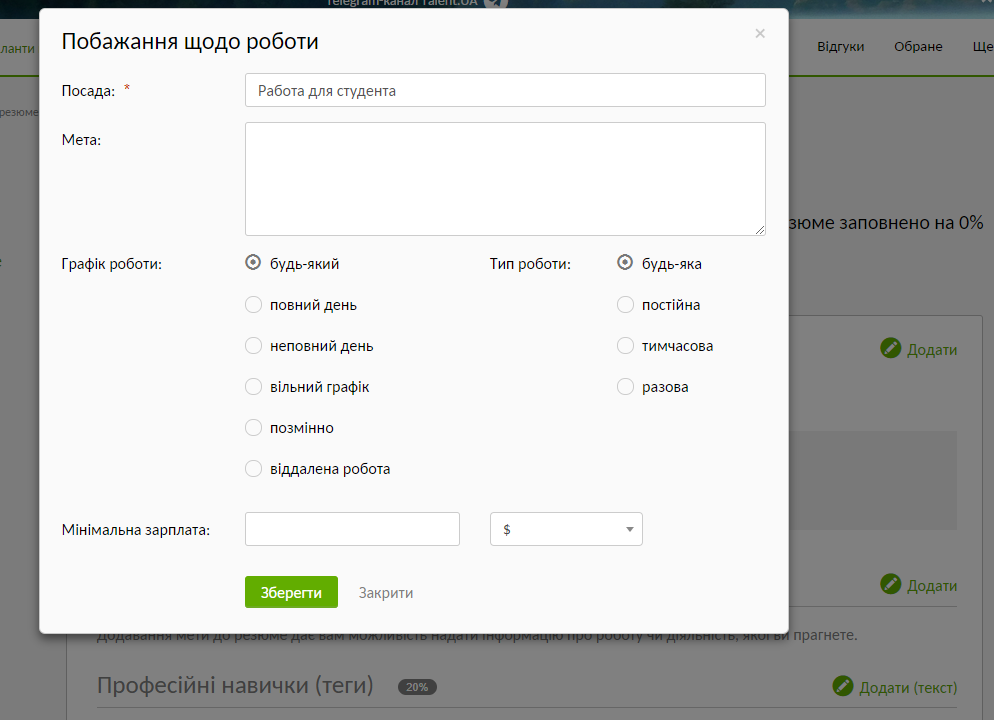Click the Посада input field
The image size is (994, 720).
(505, 91)
